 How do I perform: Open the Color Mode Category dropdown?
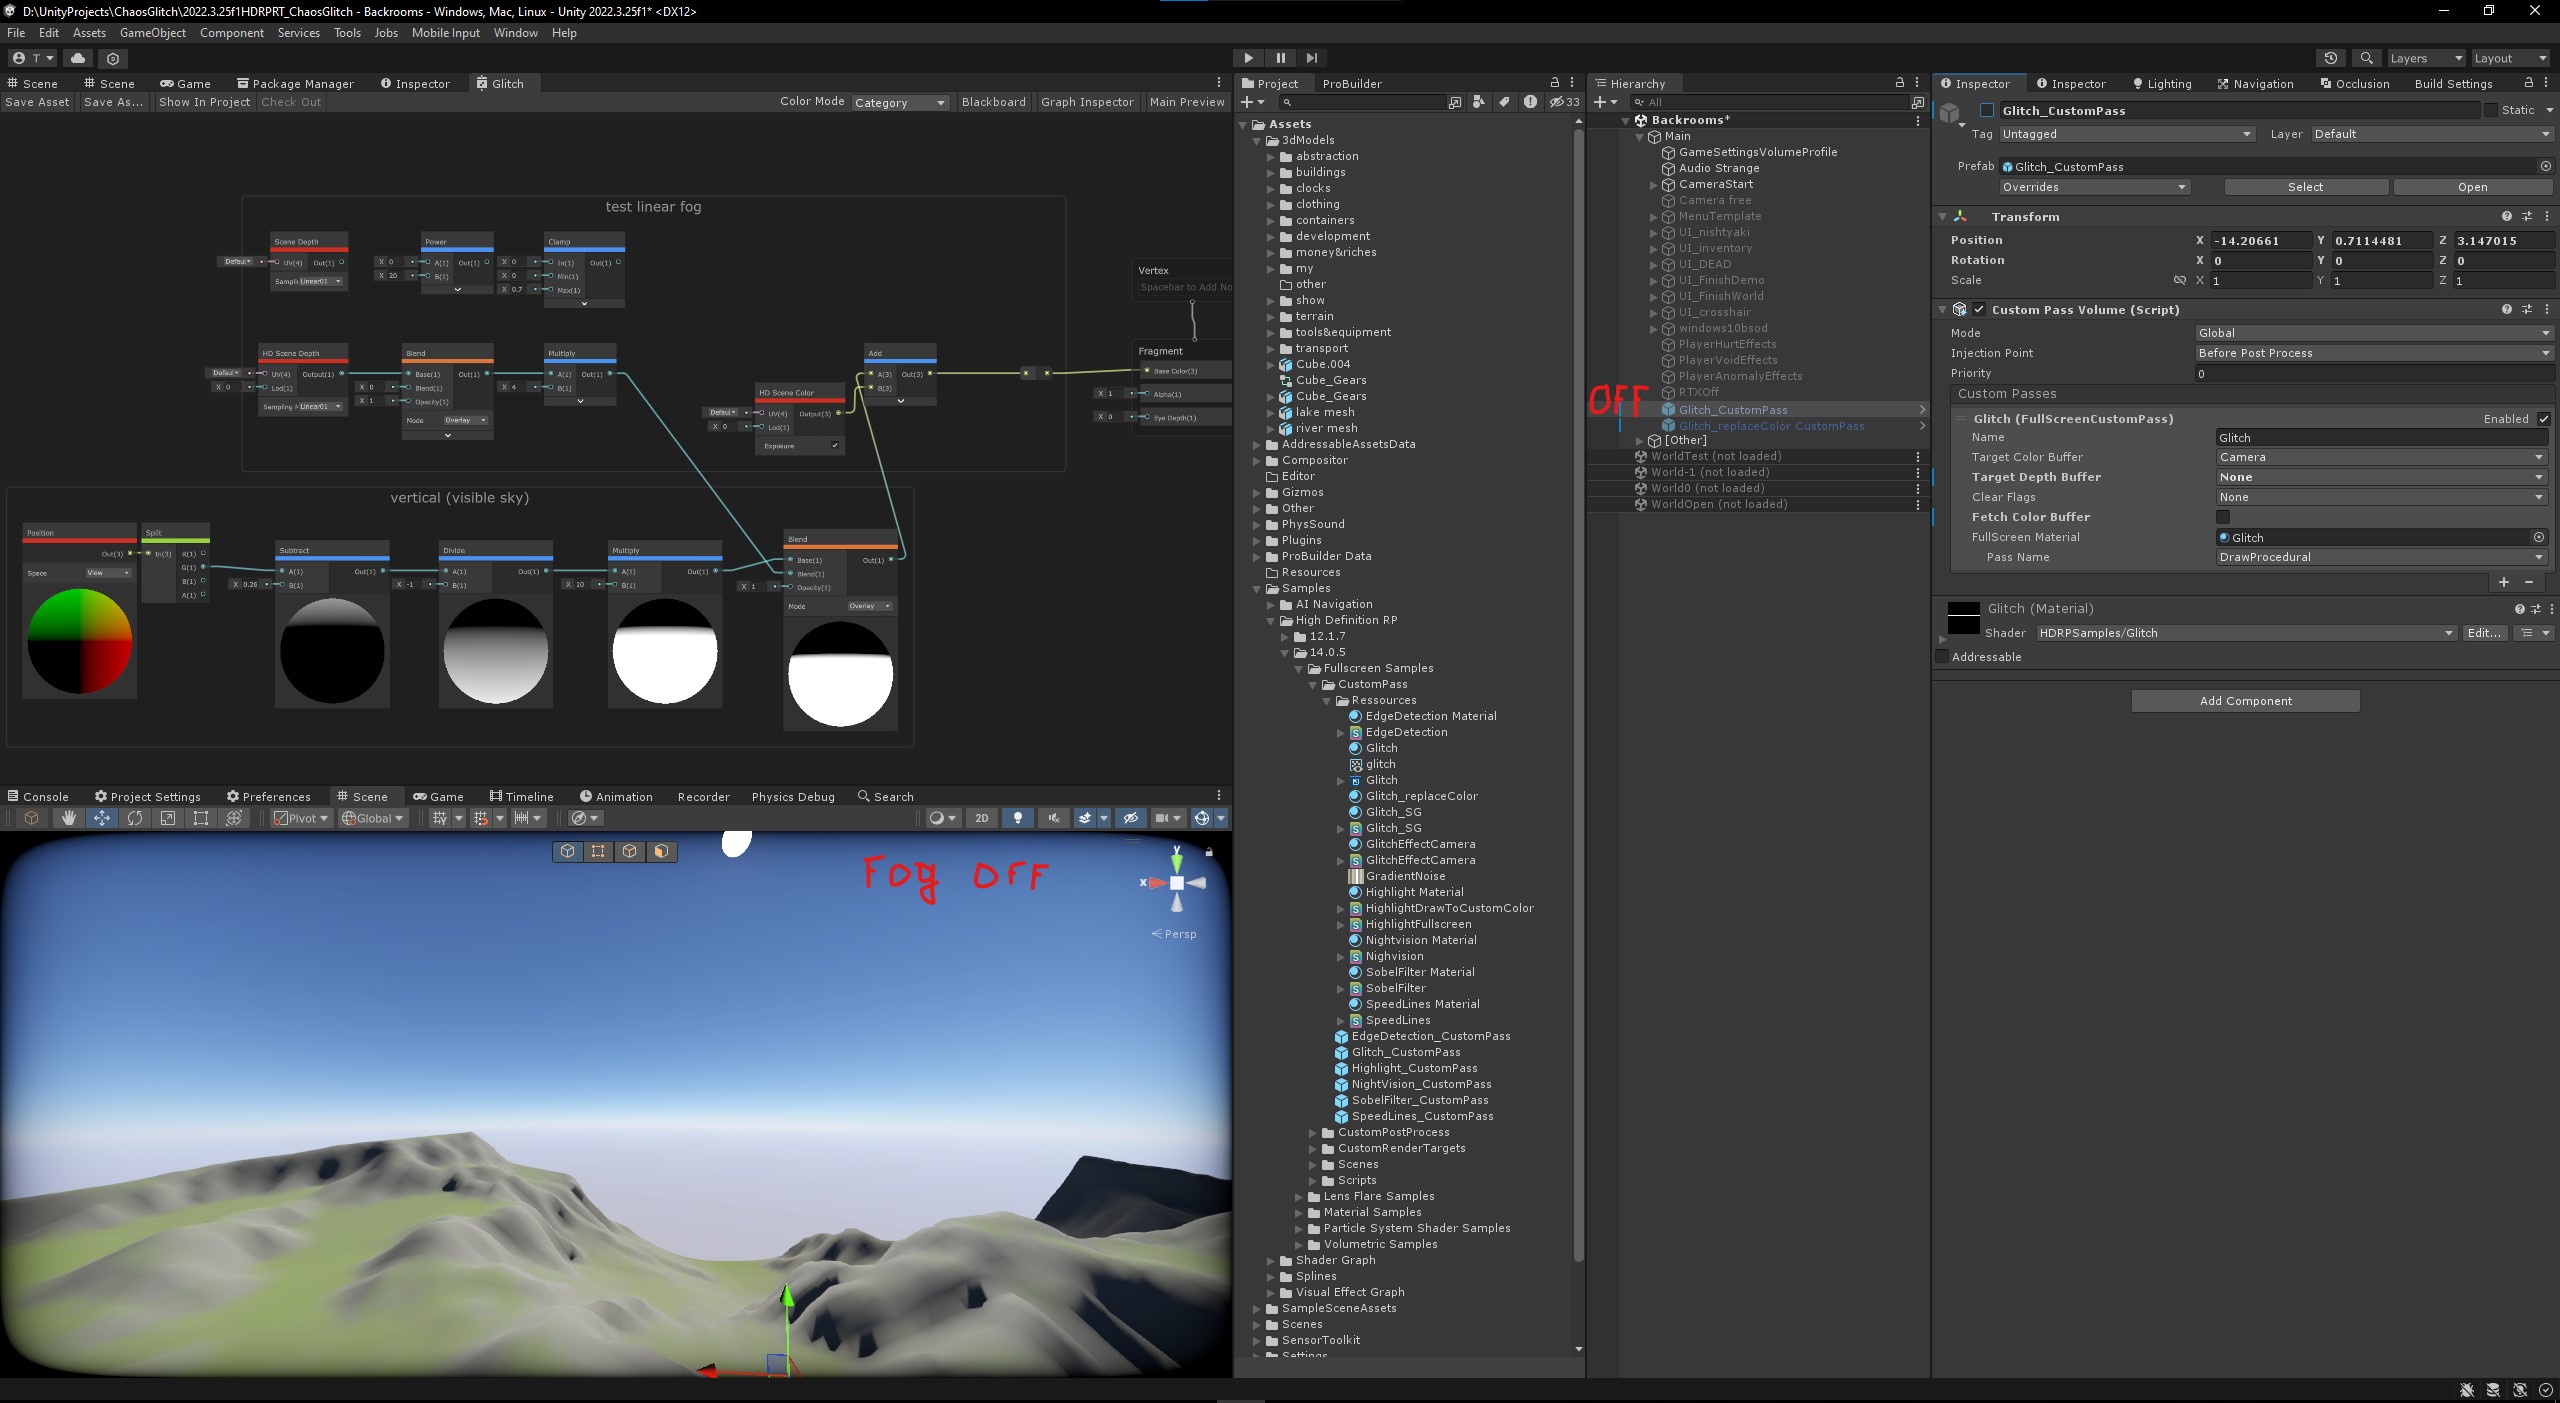pos(899,102)
